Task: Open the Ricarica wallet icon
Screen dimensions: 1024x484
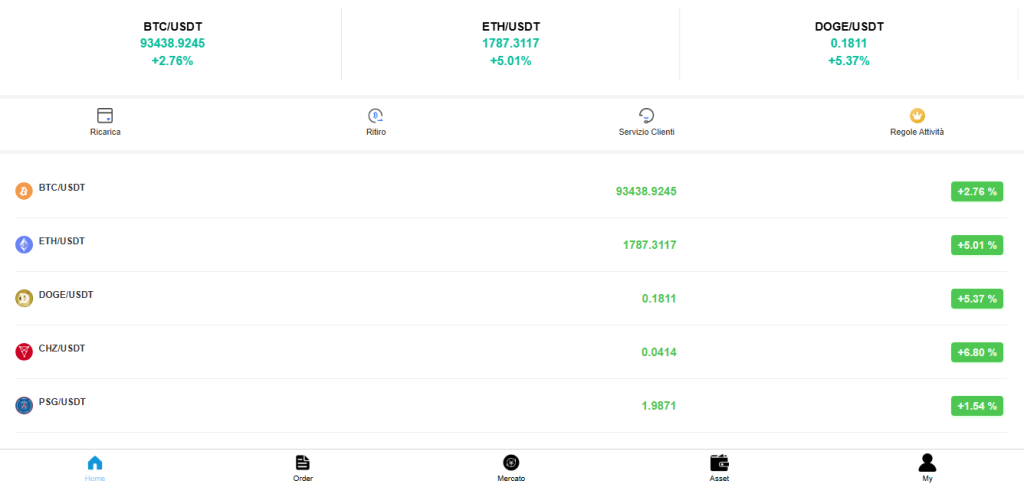Action: click(x=105, y=116)
